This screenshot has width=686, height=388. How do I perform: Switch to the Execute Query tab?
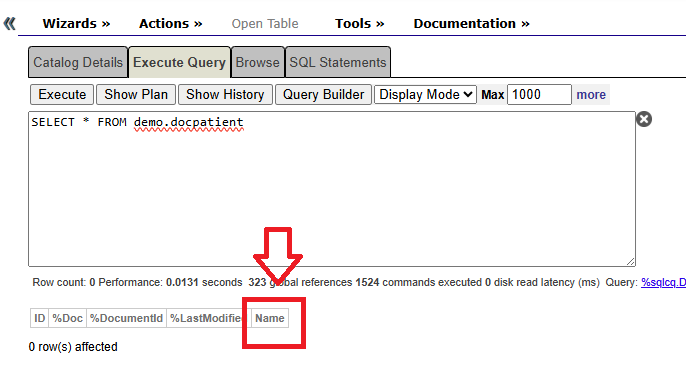[179, 62]
